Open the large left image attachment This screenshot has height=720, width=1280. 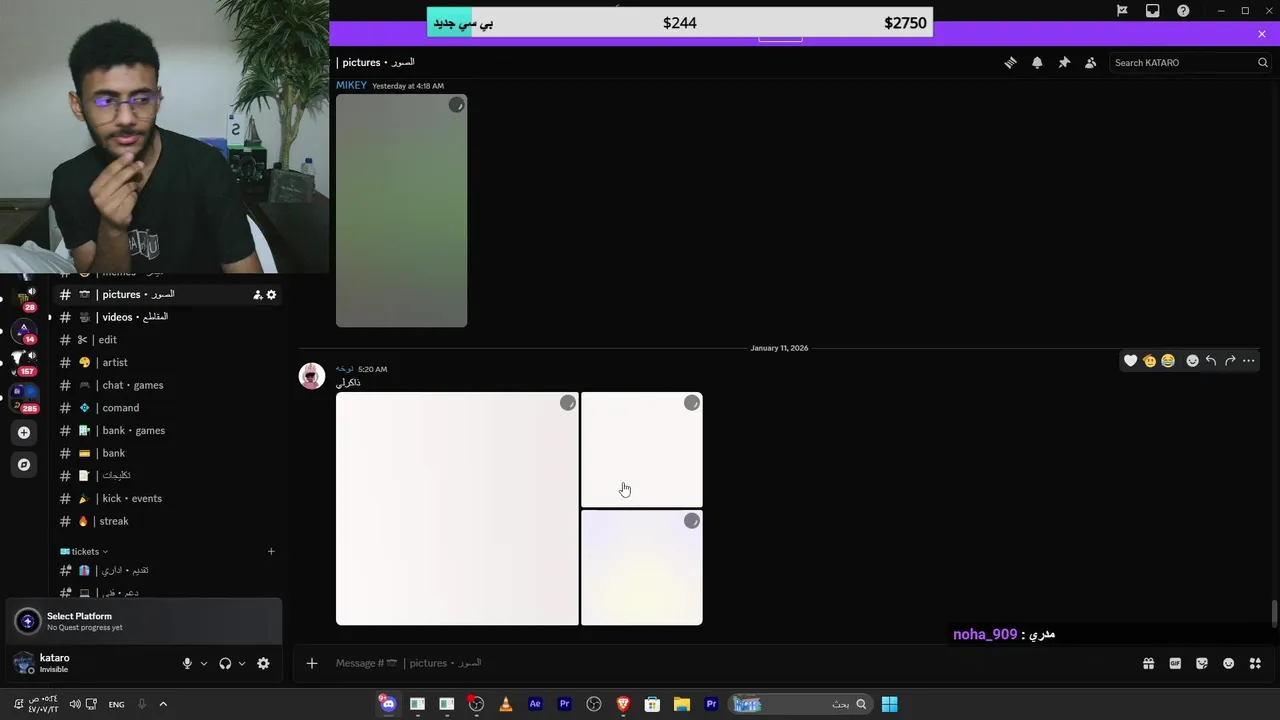coord(457,509)
